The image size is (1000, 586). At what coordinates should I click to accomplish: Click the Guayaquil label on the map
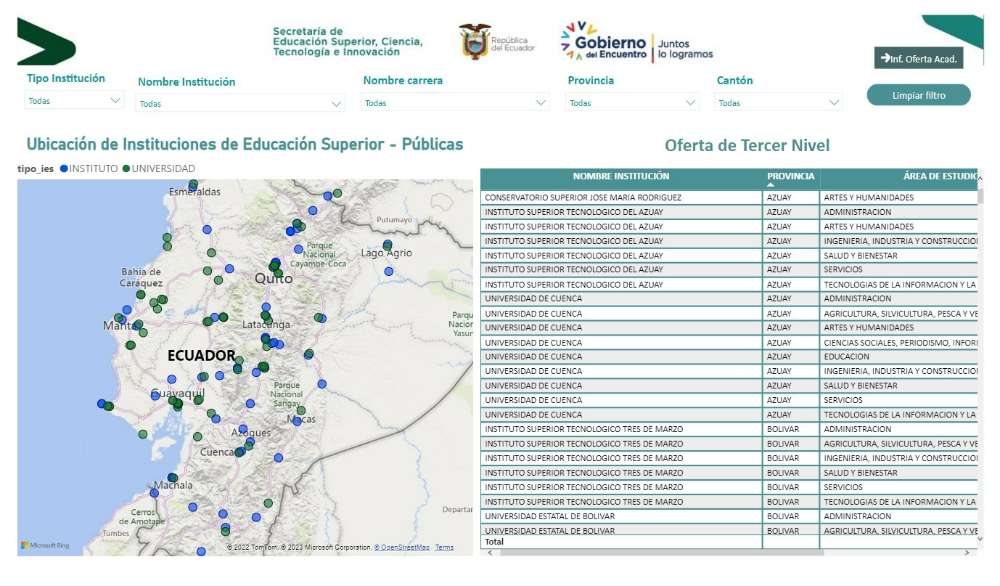coord(178,393)
